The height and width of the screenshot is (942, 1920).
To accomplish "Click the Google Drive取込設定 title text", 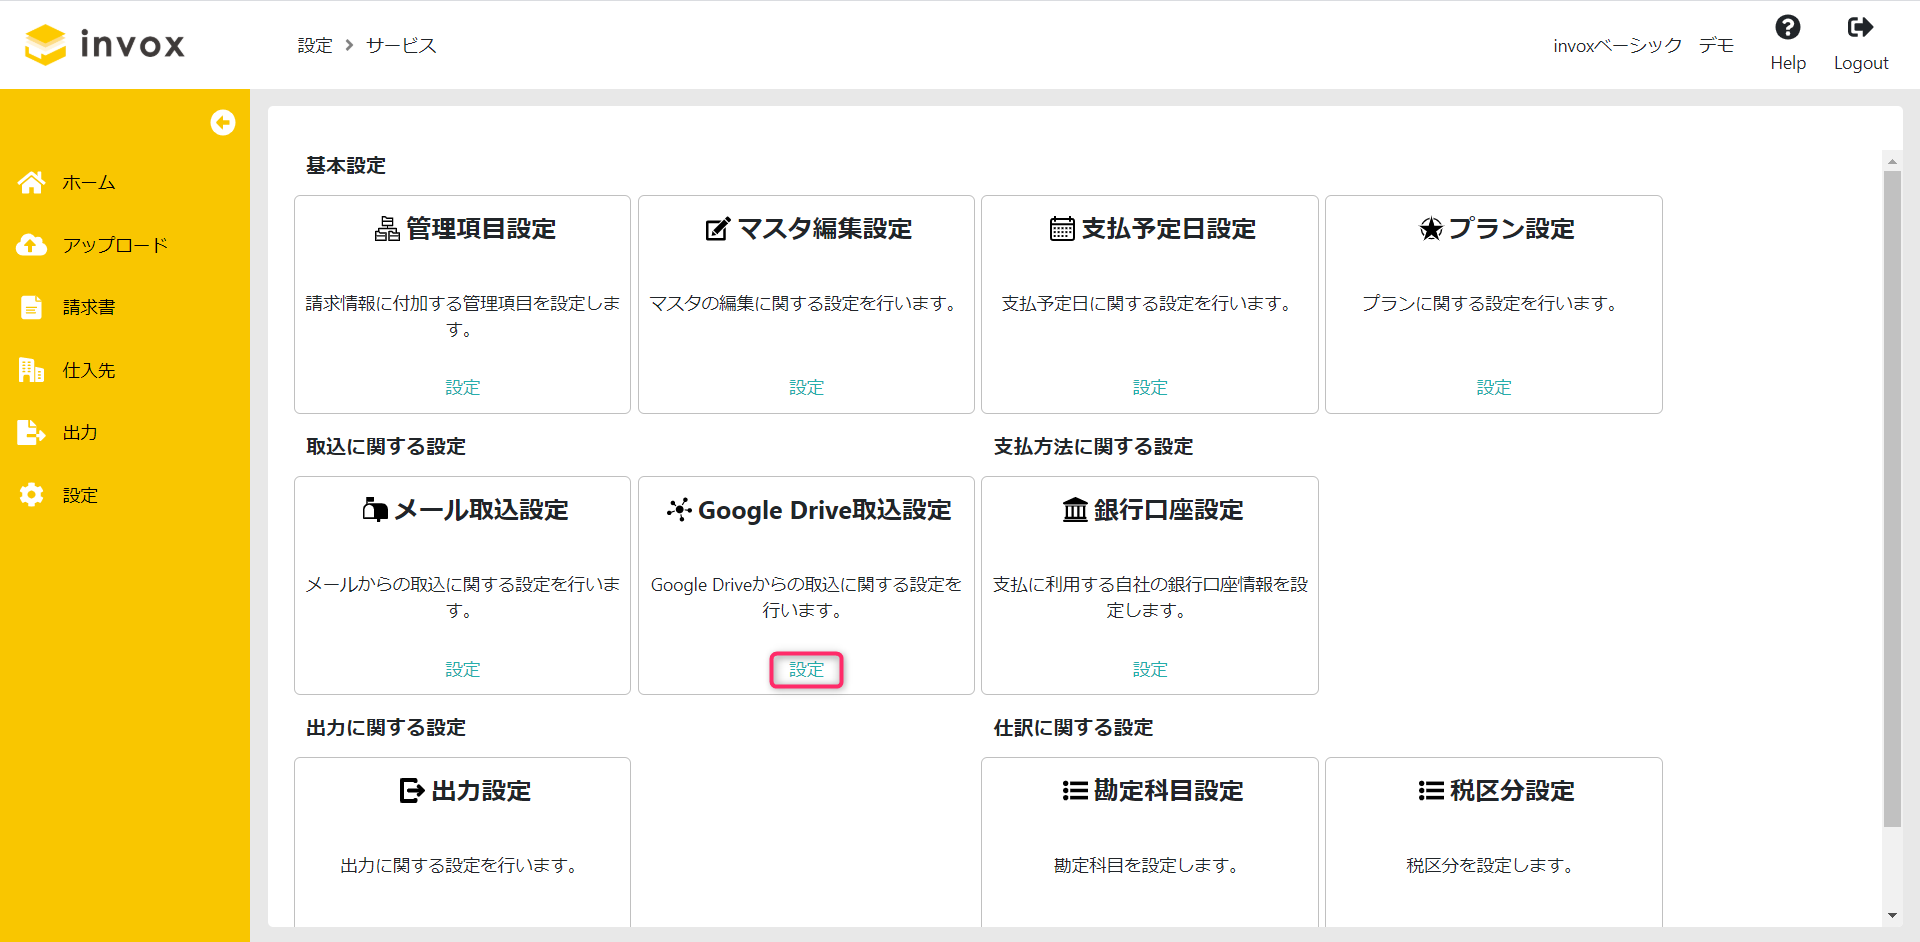I will (x=825, y=510).
